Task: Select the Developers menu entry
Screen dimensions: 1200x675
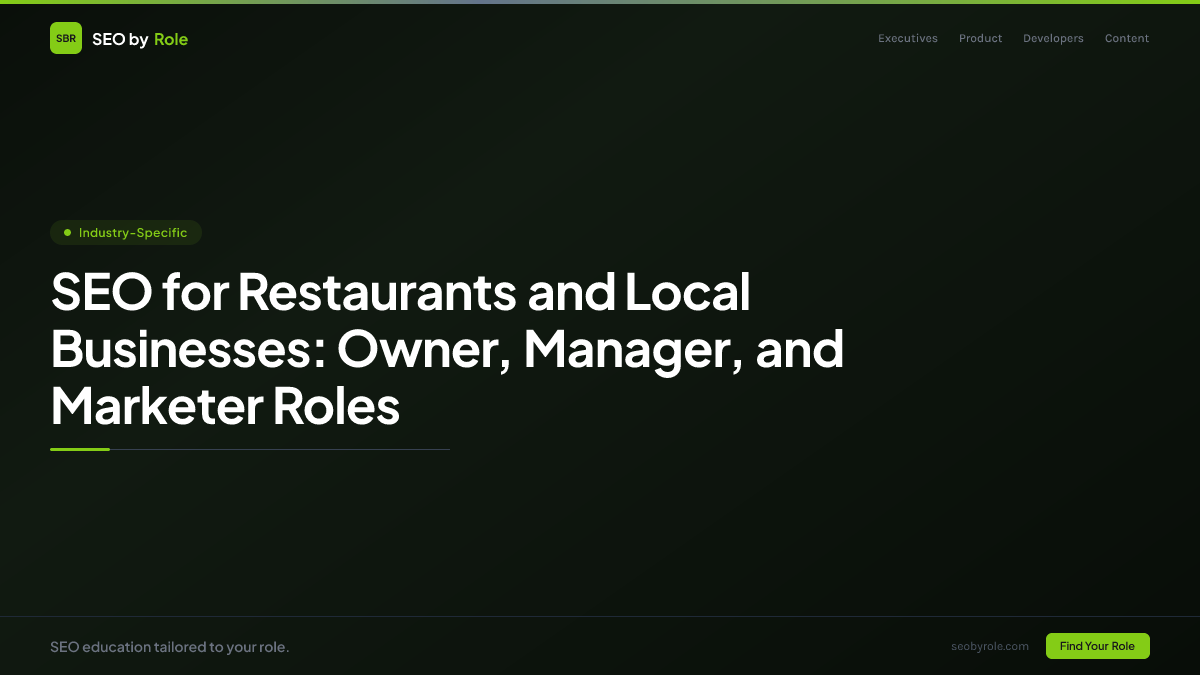Action: [x=1053, y=38]
